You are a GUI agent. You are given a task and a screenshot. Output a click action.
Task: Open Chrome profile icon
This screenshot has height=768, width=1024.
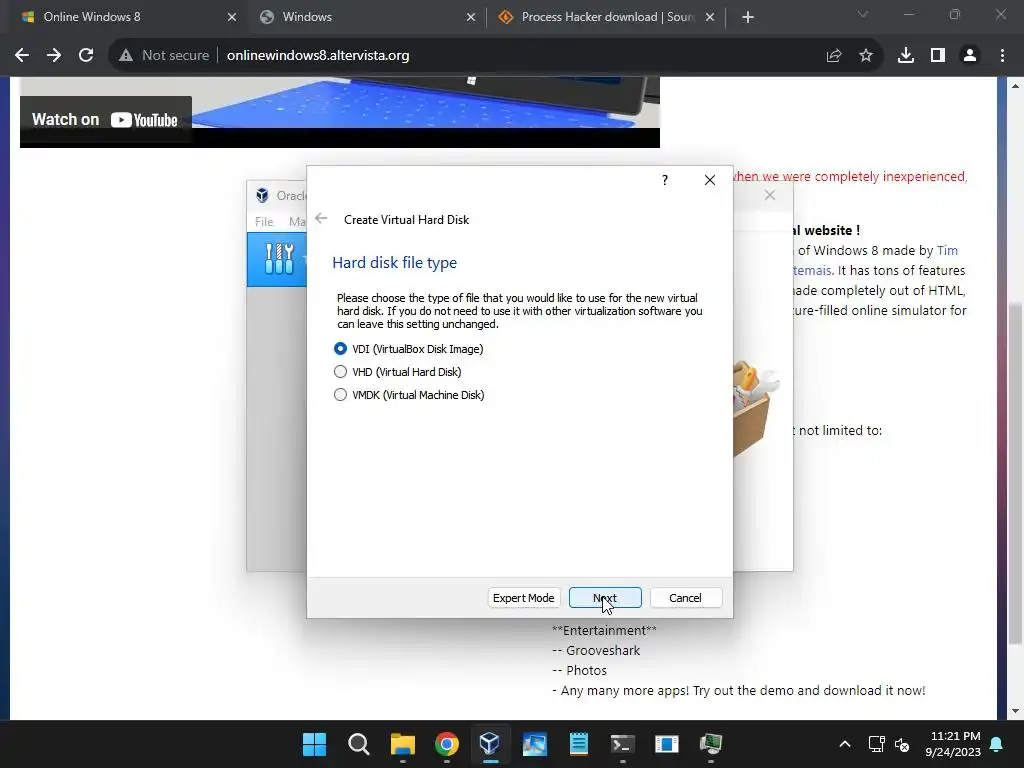click(x=970, y=56)
